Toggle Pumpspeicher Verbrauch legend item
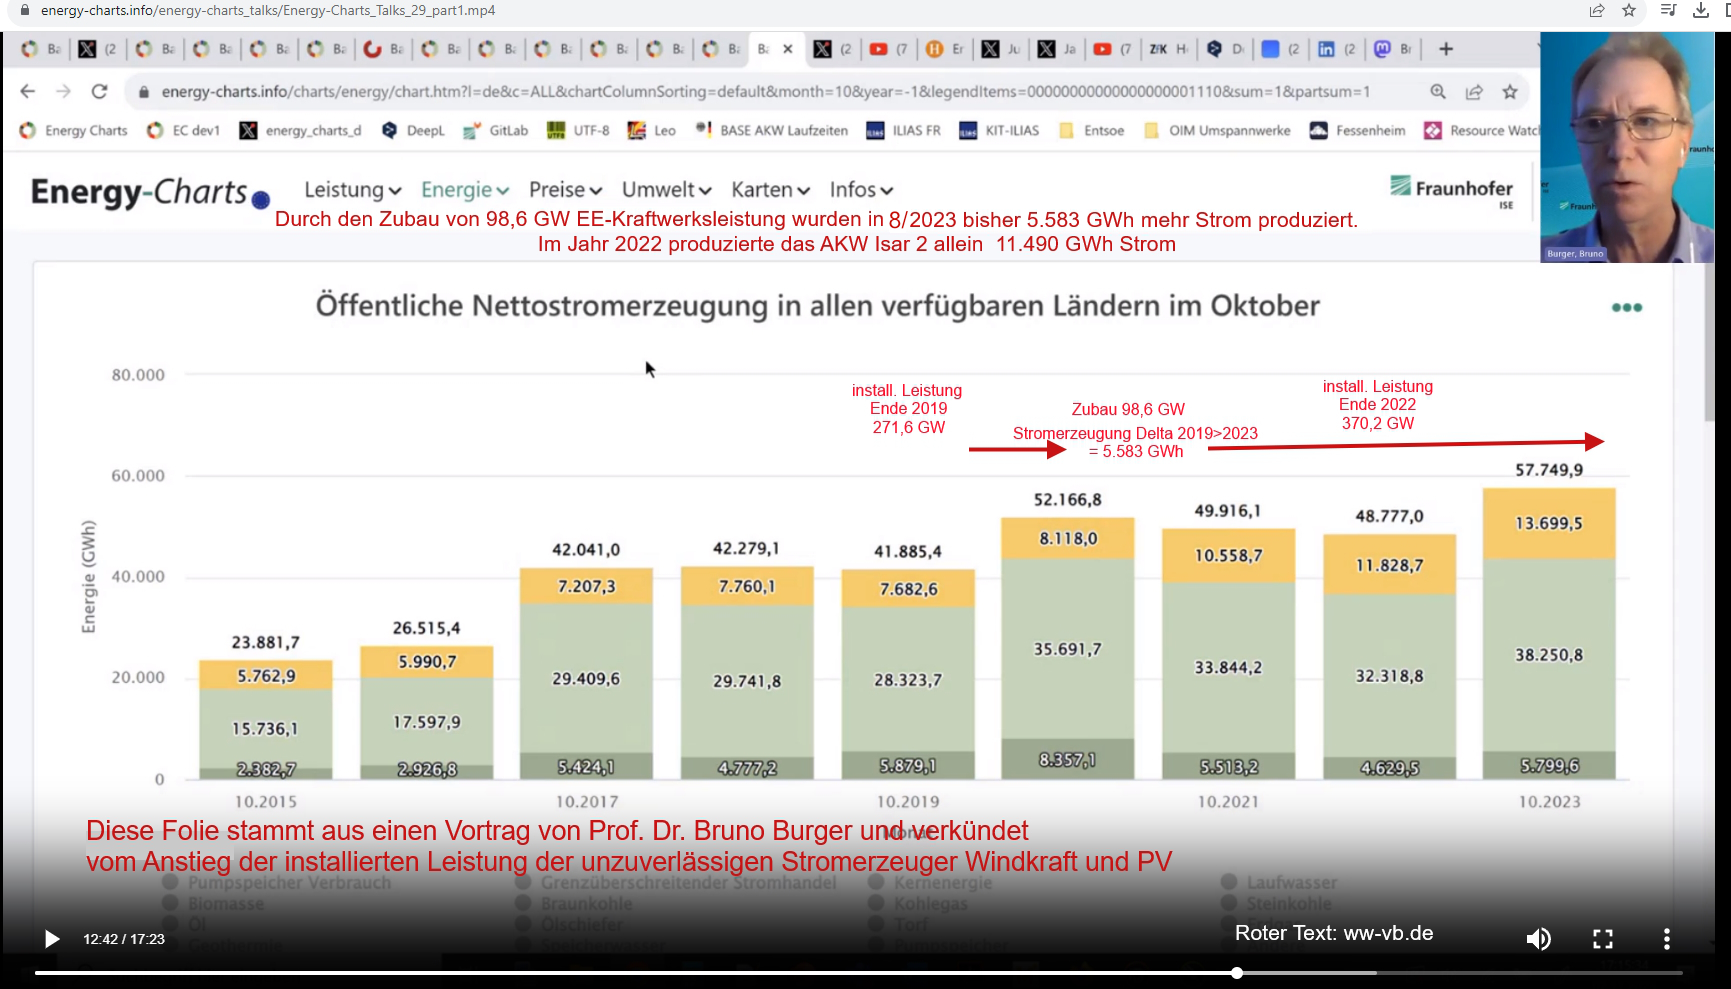This screenshot has height=989, width=1731. coord(289,883)
